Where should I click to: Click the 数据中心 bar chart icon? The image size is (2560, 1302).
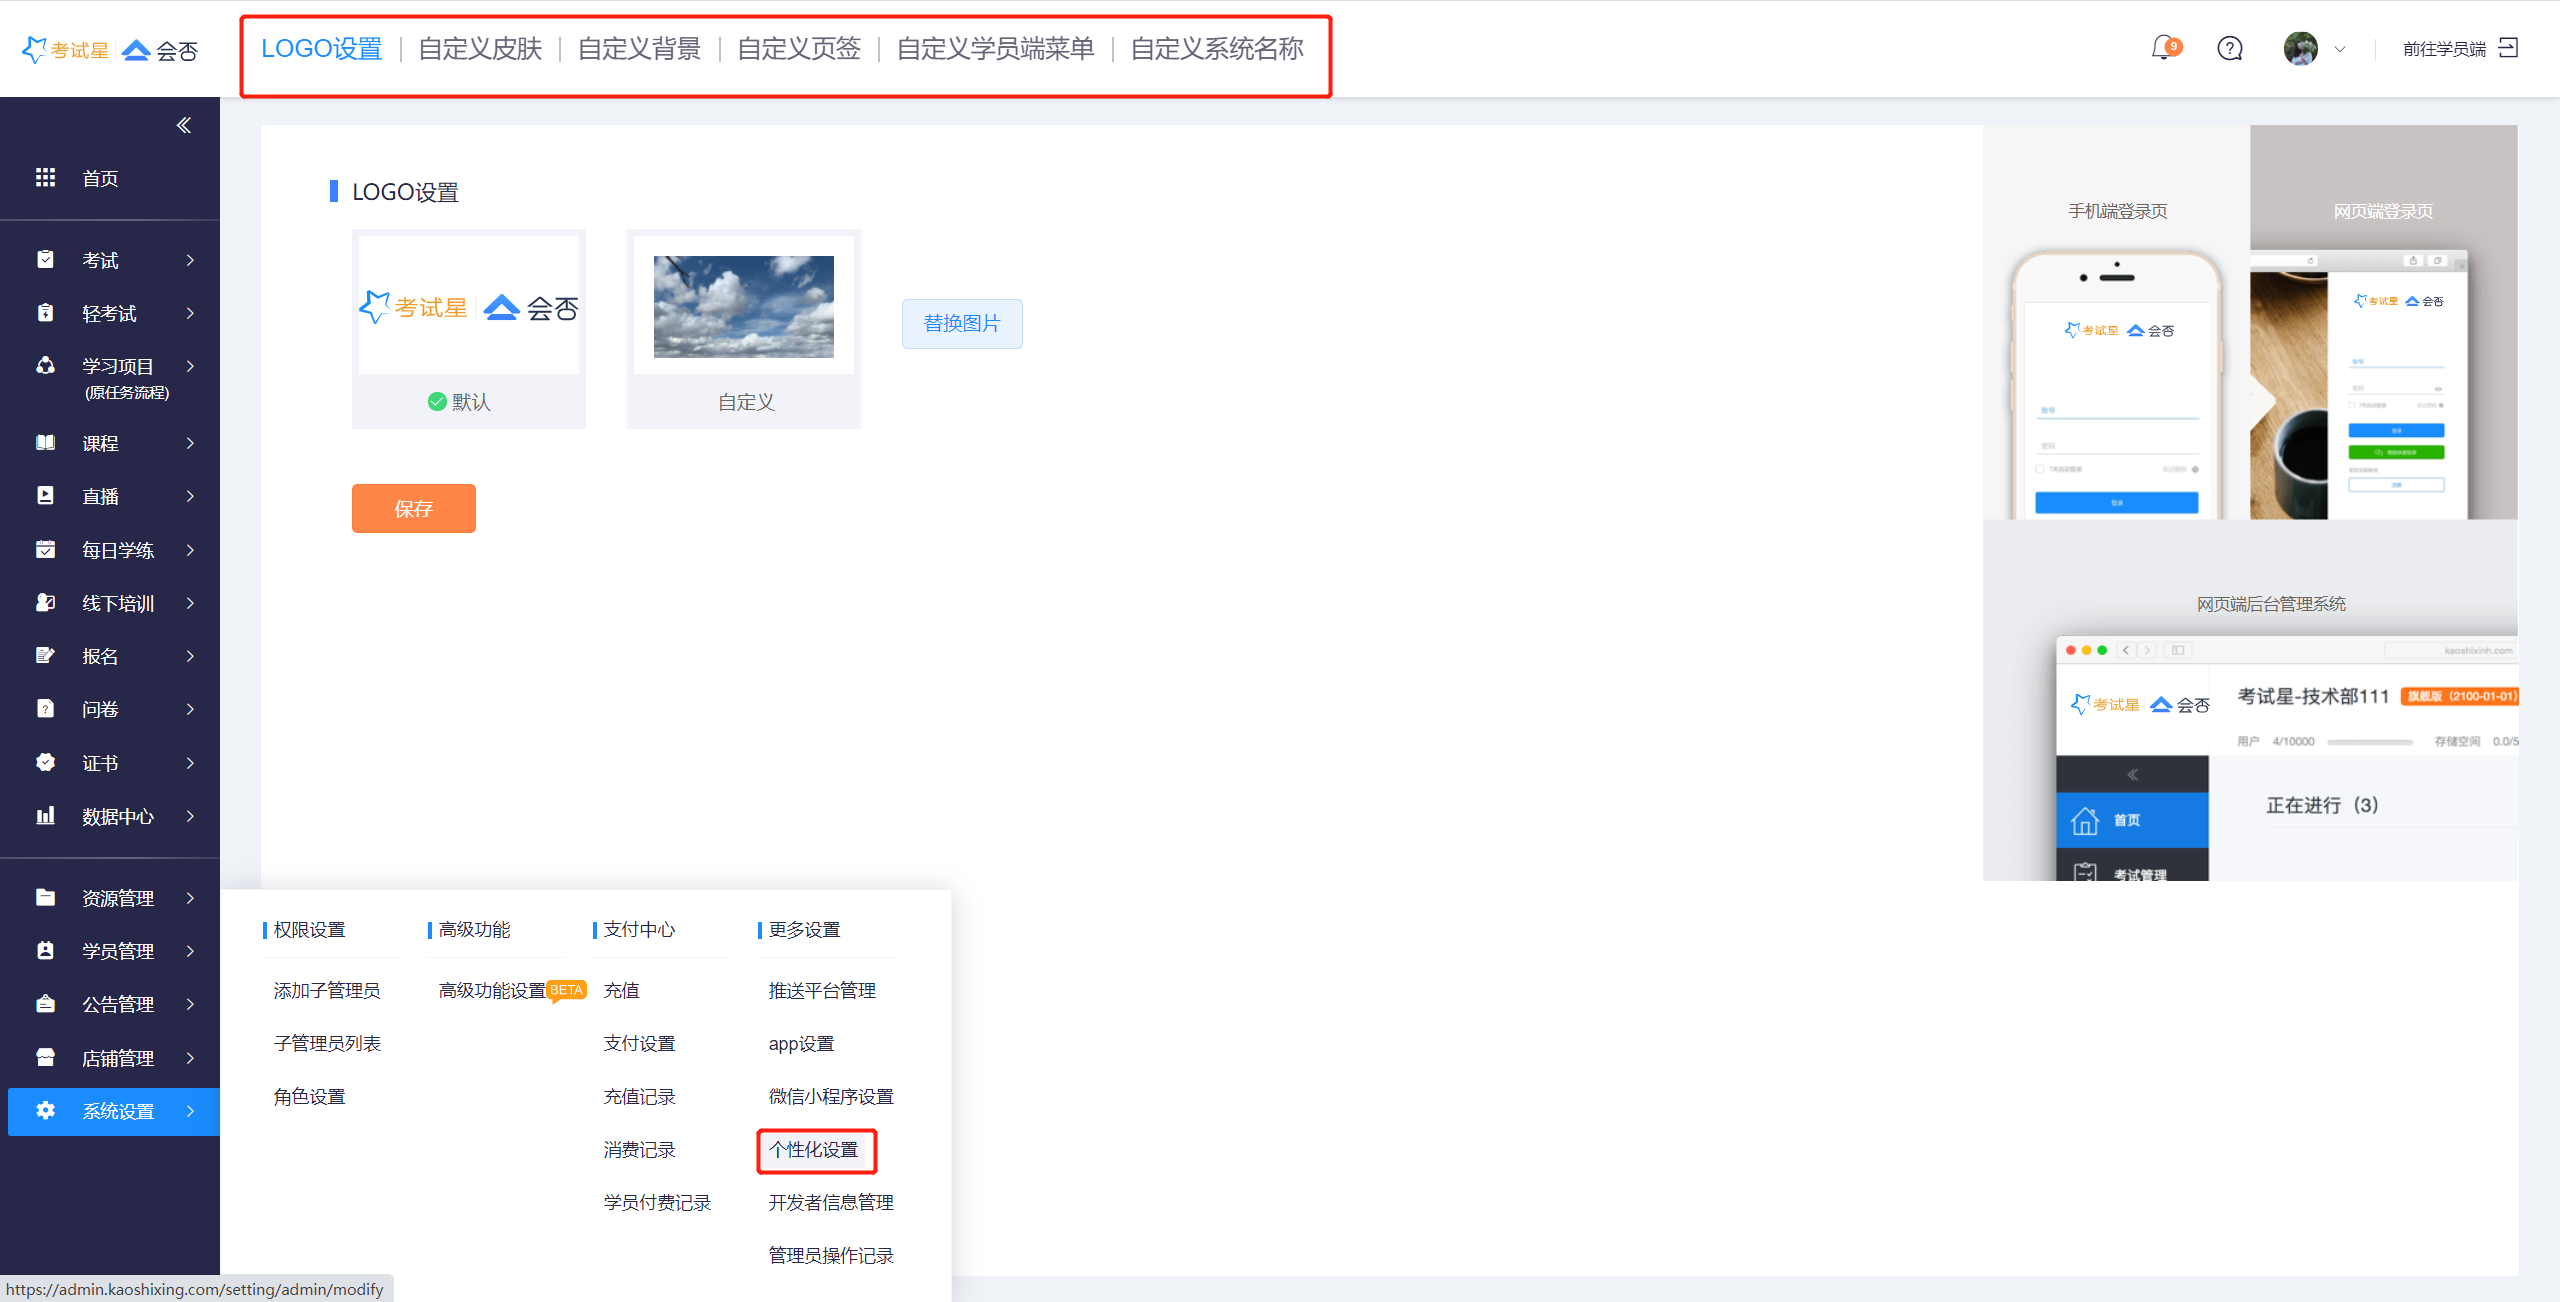[46, 816]
